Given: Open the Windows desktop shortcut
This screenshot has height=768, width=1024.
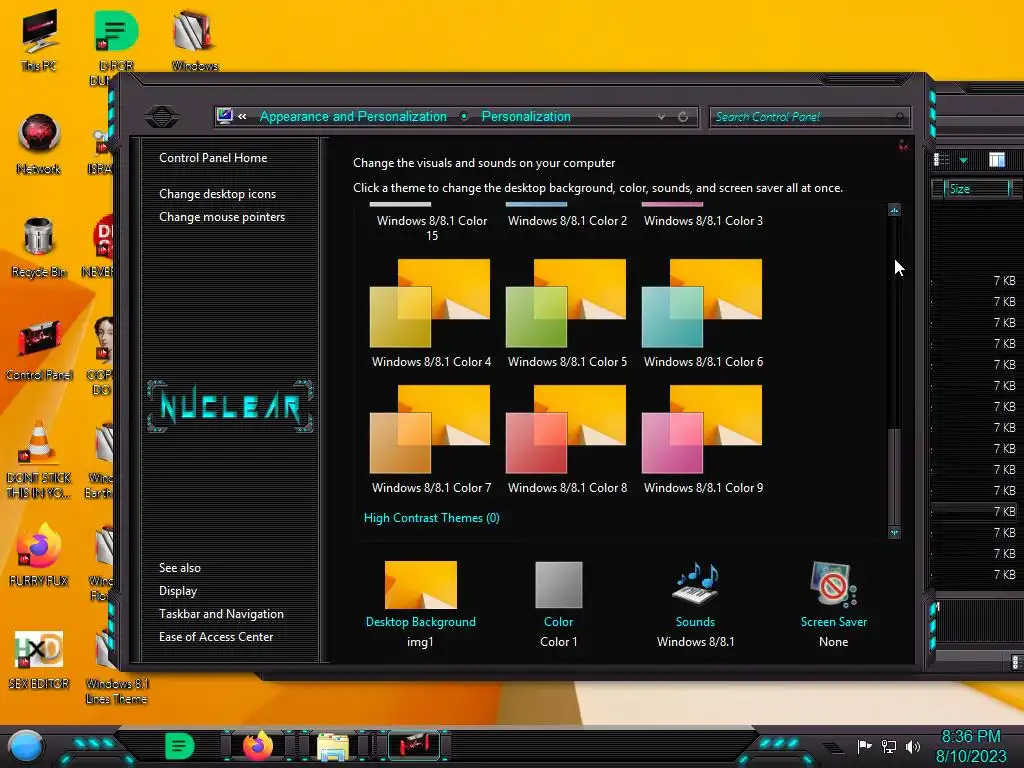Looking at the screenshot, I should click(x=194, y=39).
